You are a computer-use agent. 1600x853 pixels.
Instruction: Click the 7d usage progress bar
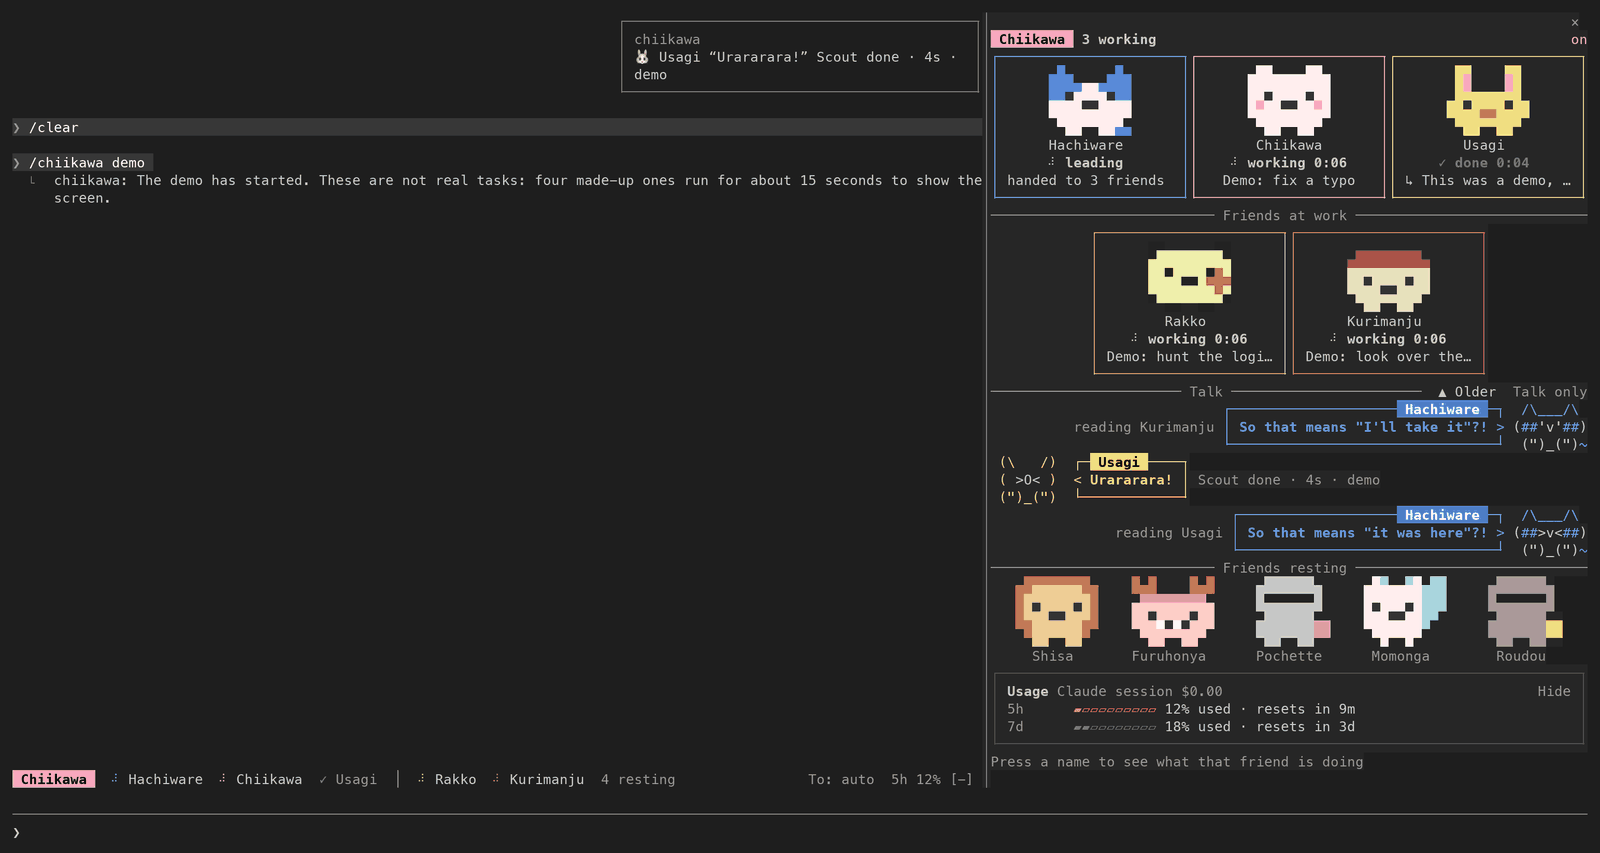click(x=1115, y=727)
